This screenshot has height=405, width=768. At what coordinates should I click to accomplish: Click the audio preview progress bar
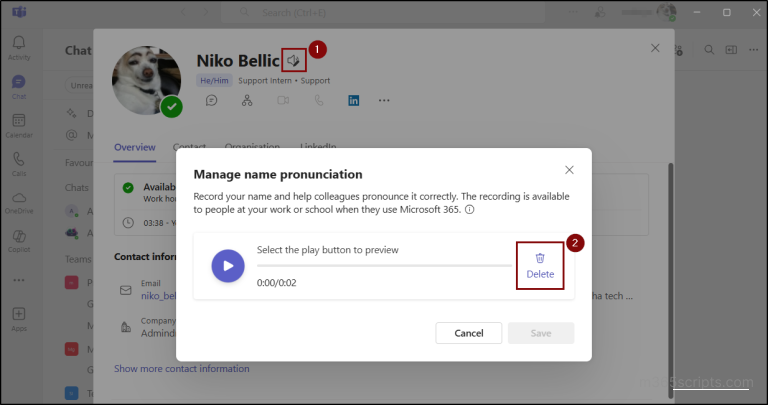pos(384,265)
